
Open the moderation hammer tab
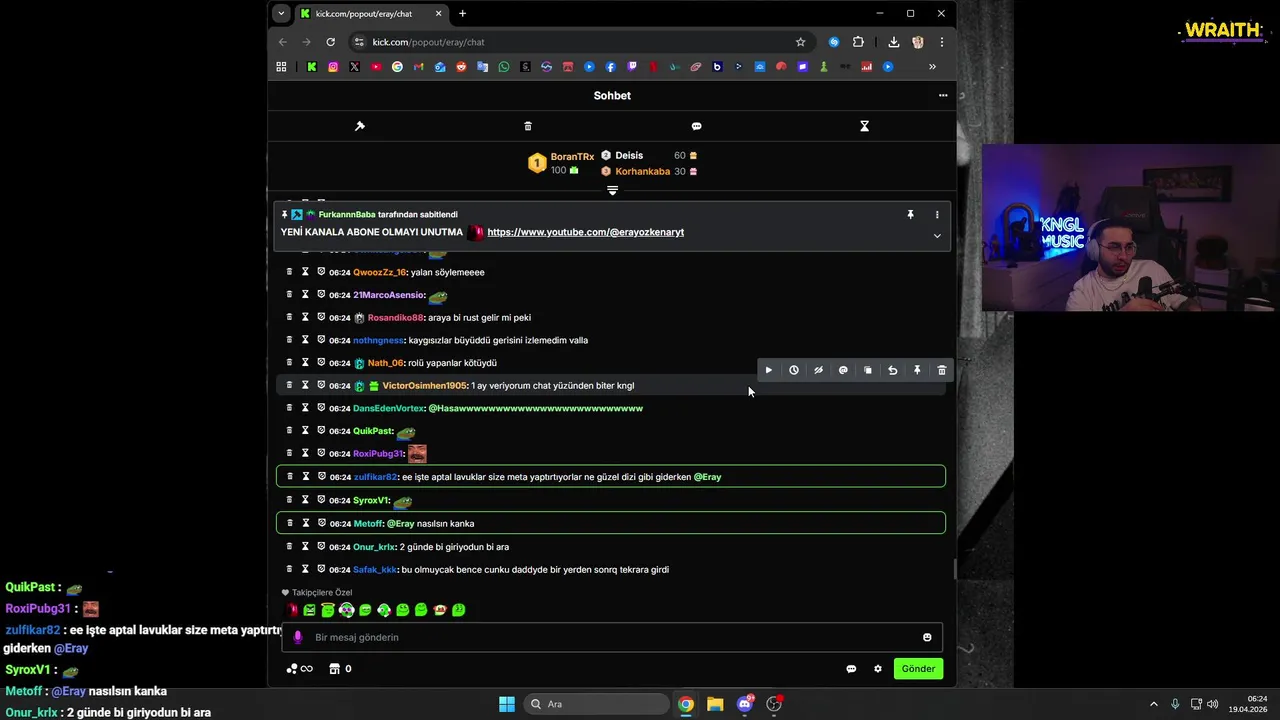coord(360,126)
